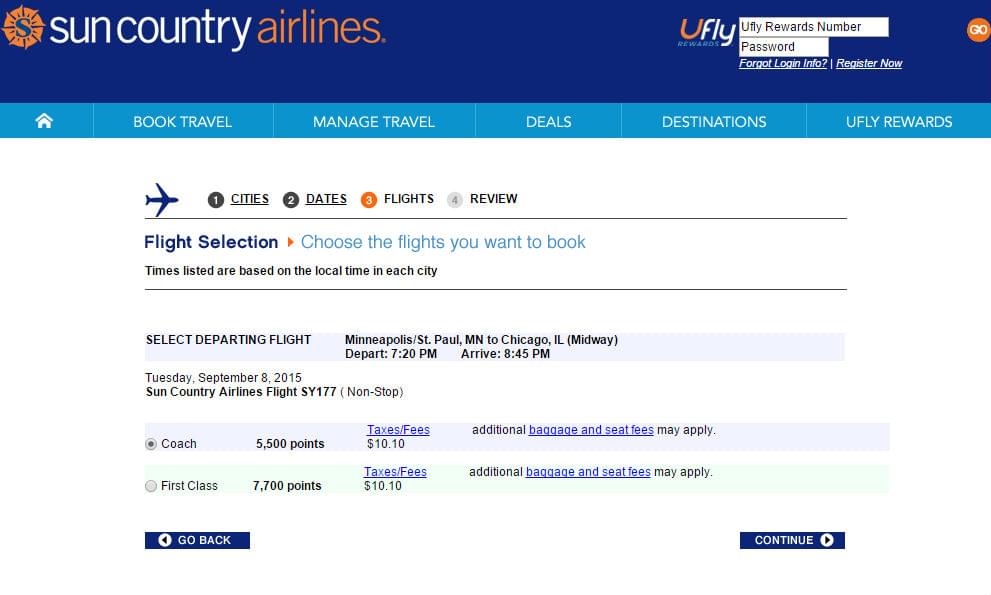Screen dimensions: 991x595
Task: Focus the Ufly Rewards Number field
Action: click(x=813, y=27)
